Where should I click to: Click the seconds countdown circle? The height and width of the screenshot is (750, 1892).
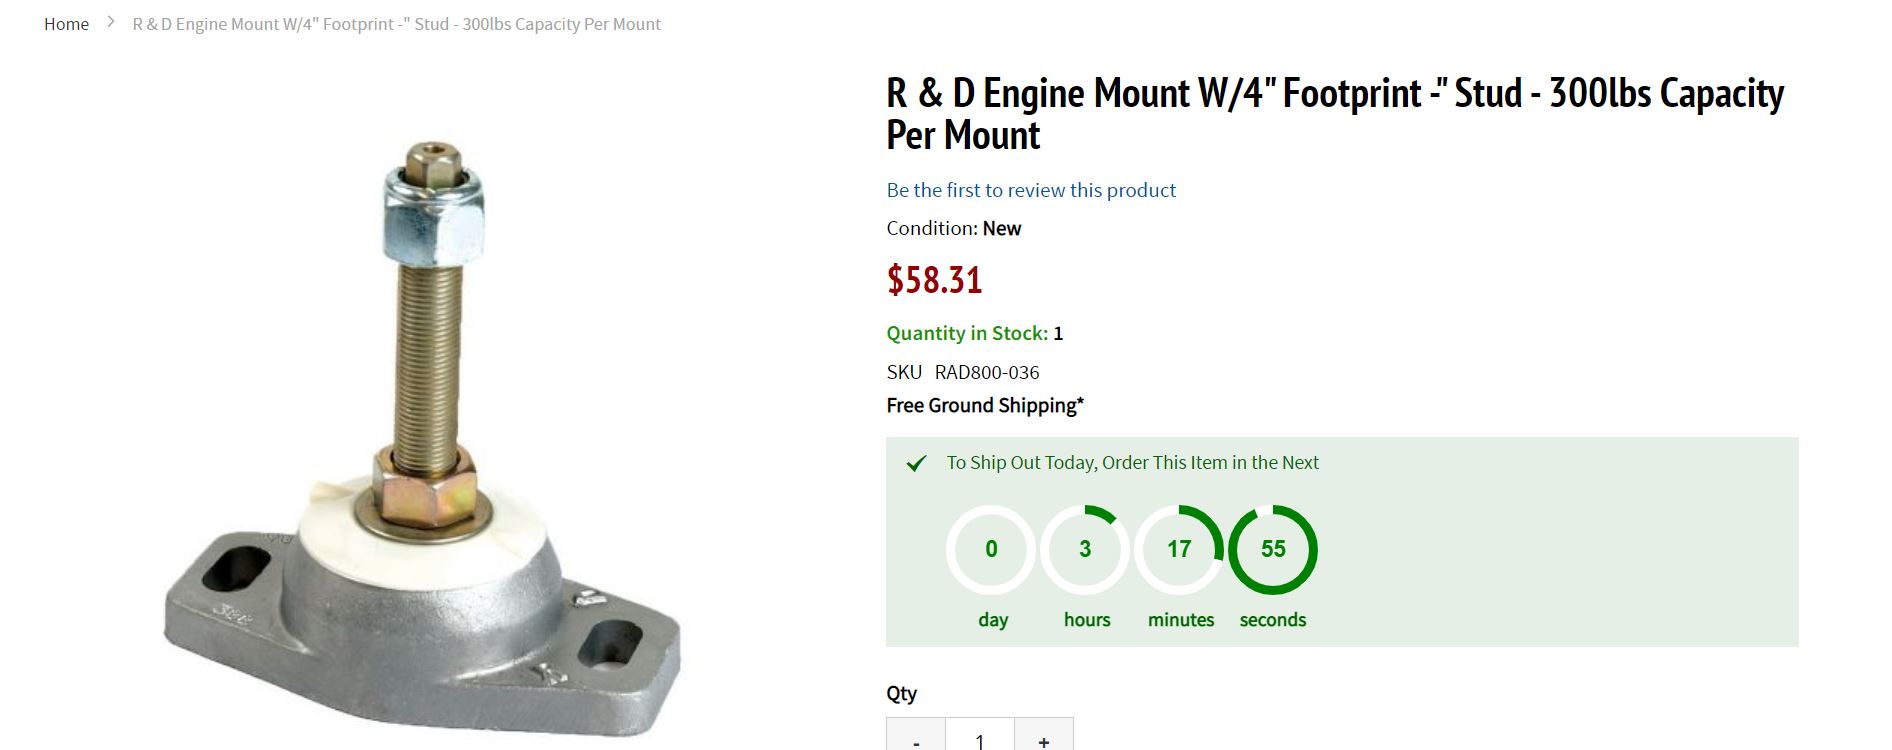[1273, 549]
